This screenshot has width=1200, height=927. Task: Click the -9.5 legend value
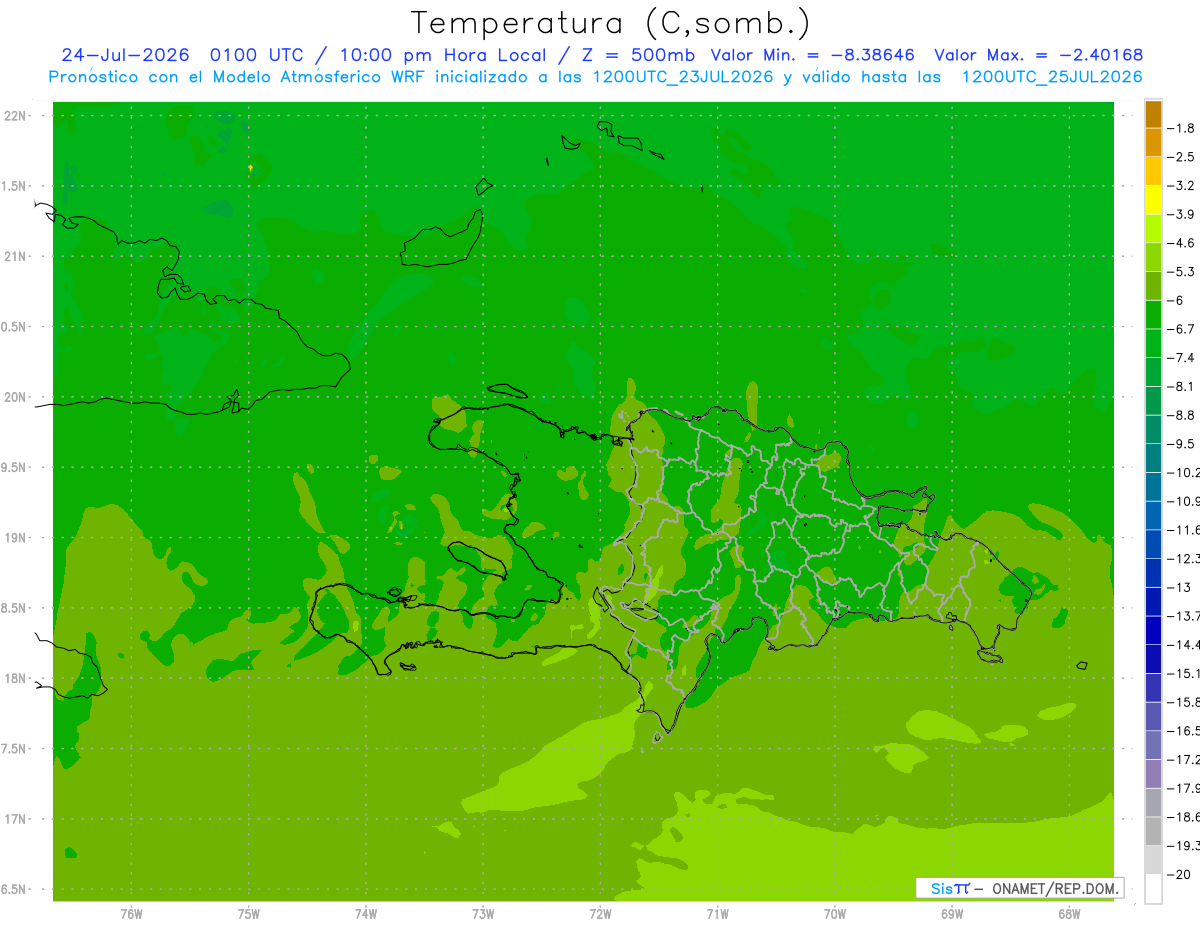coord(1181,443)
